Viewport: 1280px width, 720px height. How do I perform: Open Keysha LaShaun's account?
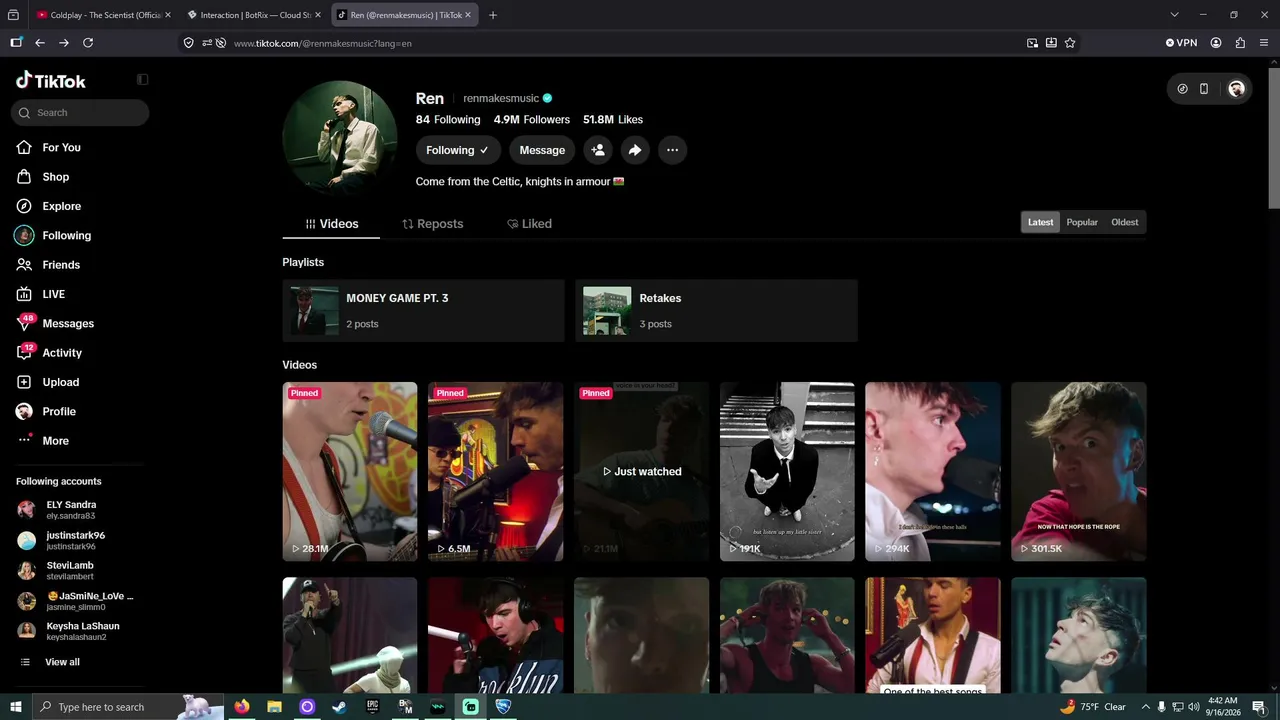[x=70, y=631]
